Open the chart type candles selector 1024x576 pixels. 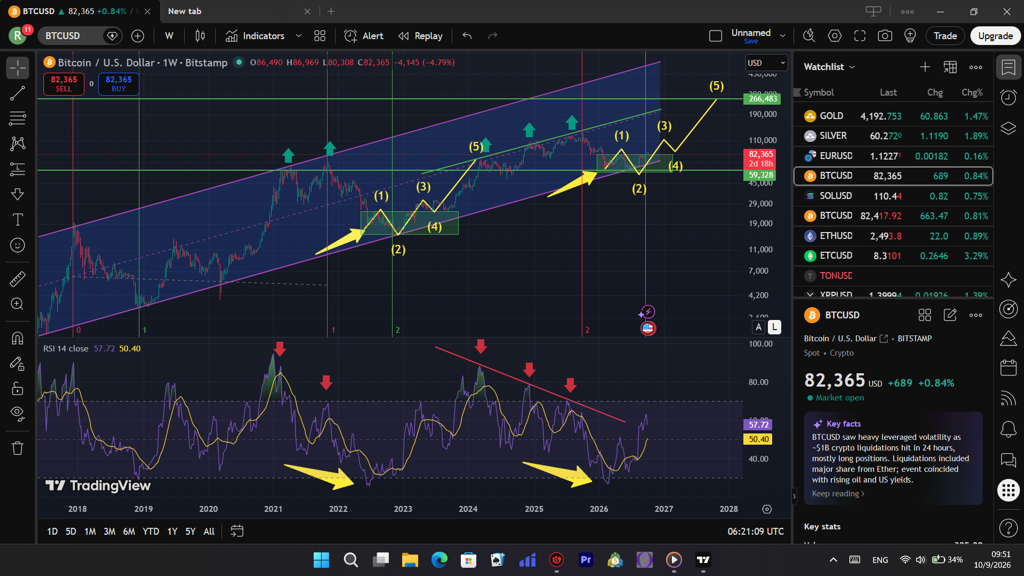[200, 36]
